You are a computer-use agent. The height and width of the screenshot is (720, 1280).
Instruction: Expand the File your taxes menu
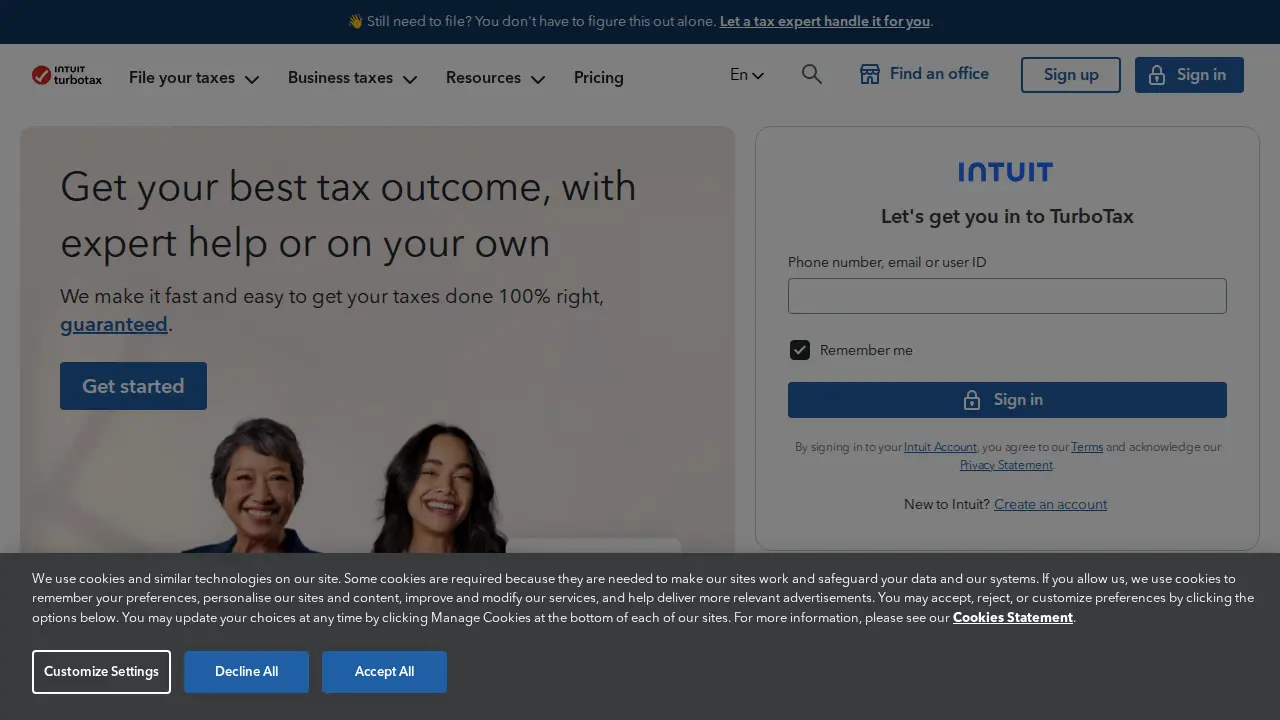[x=194, y=77]
